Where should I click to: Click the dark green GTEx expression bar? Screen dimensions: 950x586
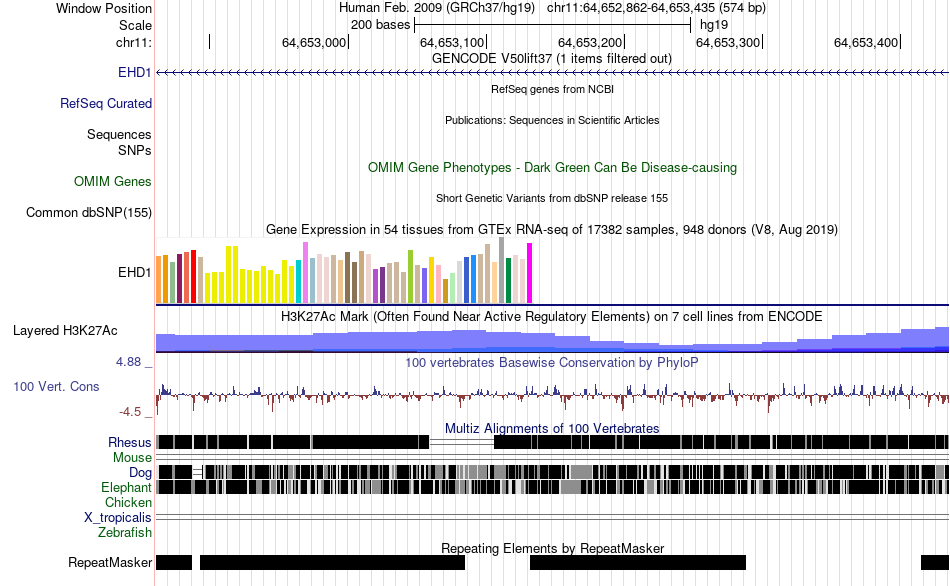click(x=508, y=281)
